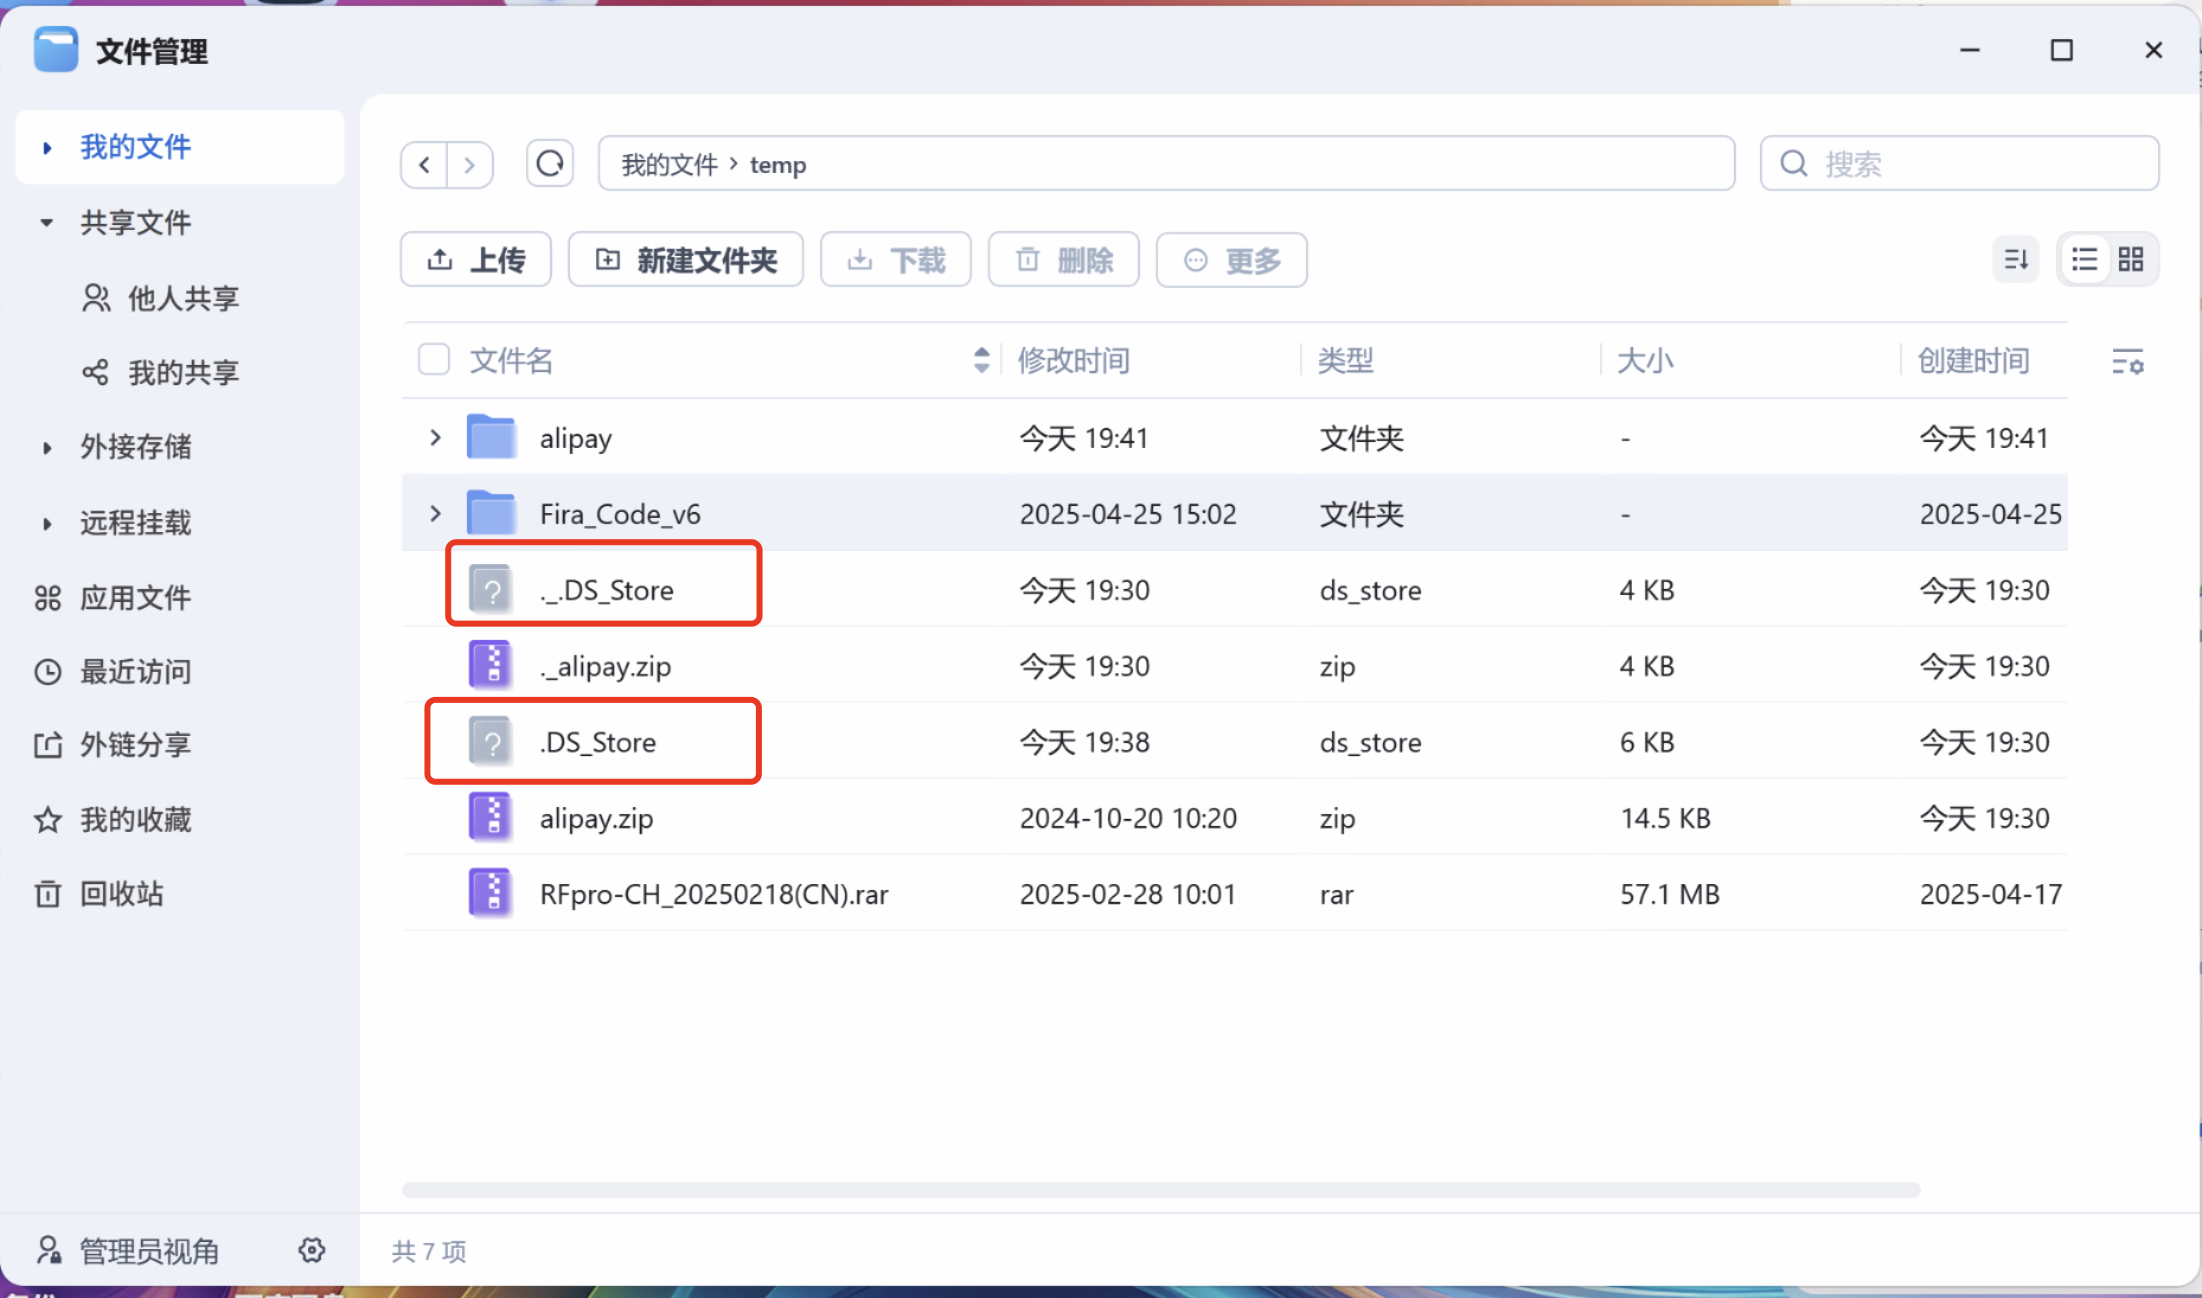The image size is (2202, 1298).
Task: Click the alipay folder icon
Action: click(x=491, y=437)
